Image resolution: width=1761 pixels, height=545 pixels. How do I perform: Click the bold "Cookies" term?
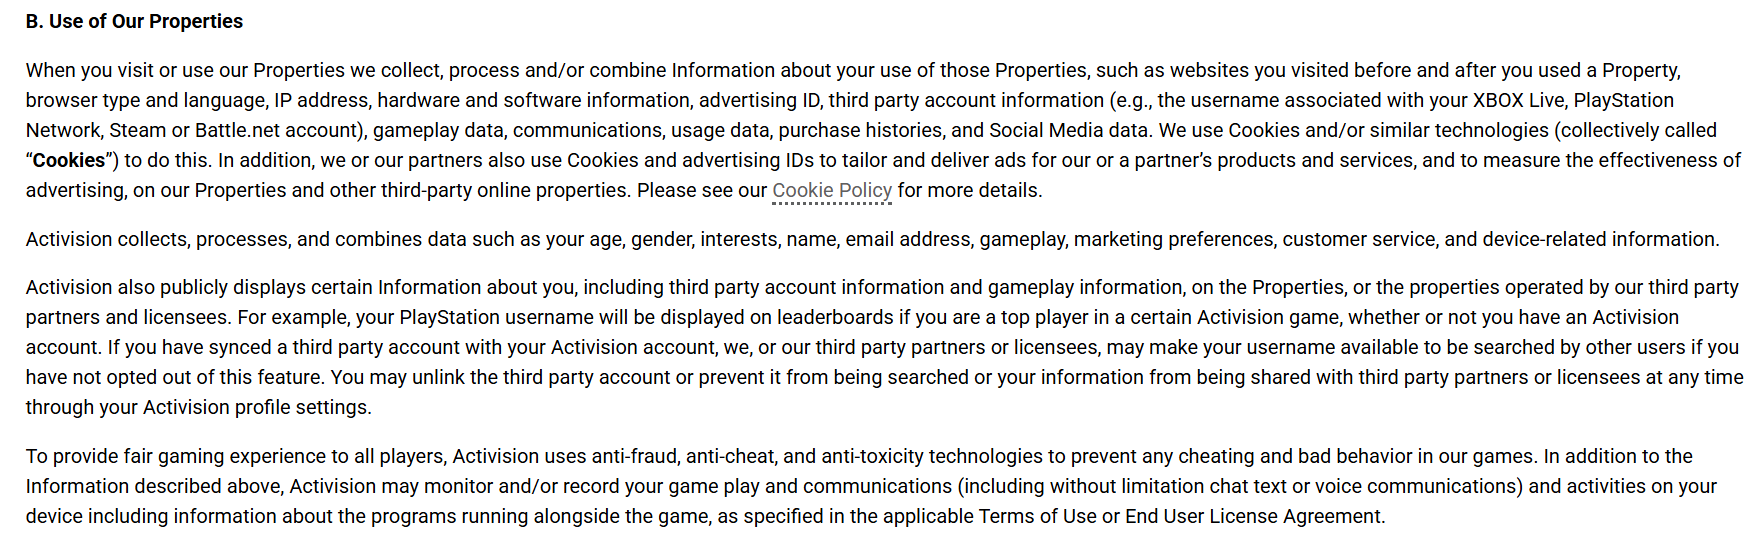[68, 160]
